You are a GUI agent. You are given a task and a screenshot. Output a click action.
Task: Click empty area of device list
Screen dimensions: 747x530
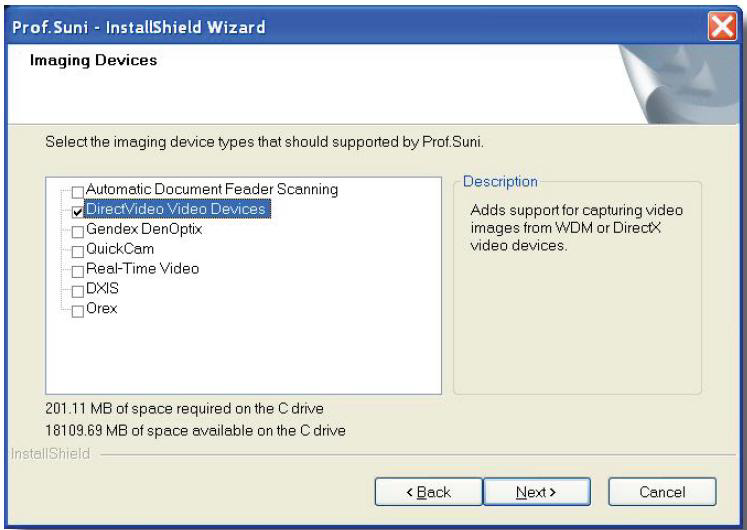tap(243, 355)
